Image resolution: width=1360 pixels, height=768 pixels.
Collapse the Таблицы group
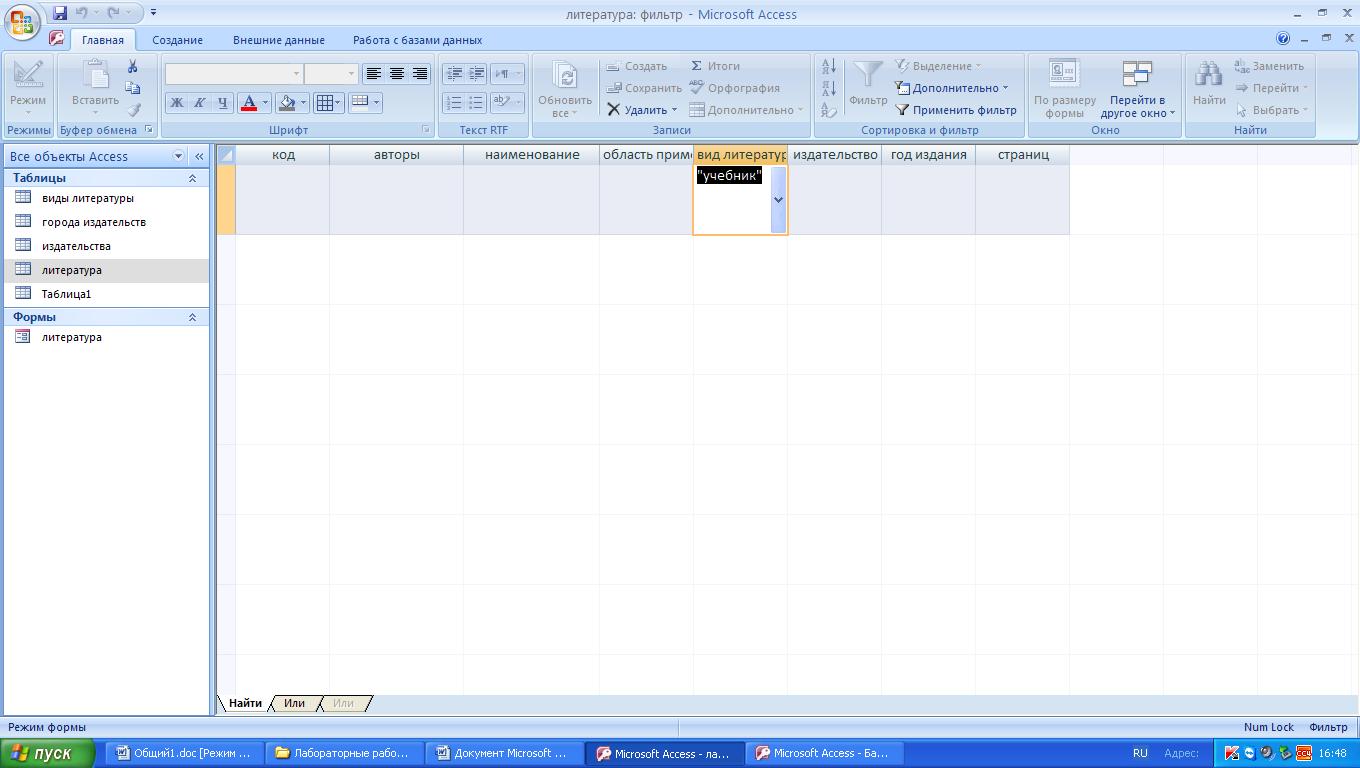click(193, 178)
